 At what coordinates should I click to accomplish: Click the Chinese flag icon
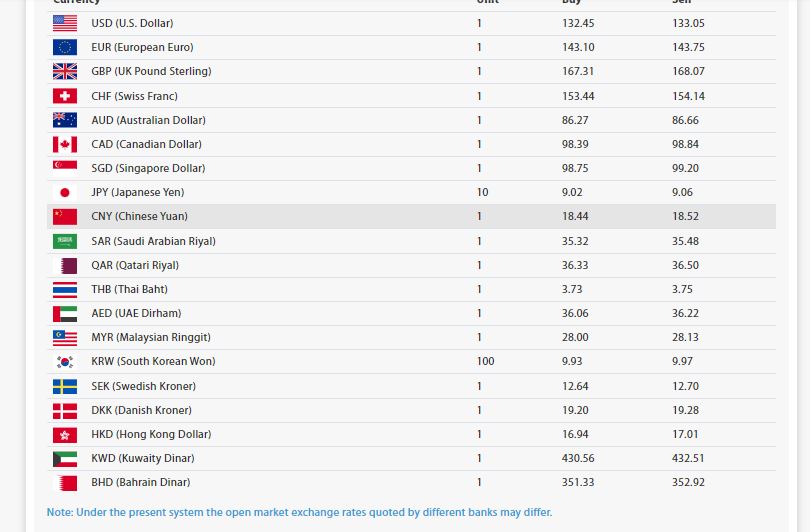pos(64,216)
